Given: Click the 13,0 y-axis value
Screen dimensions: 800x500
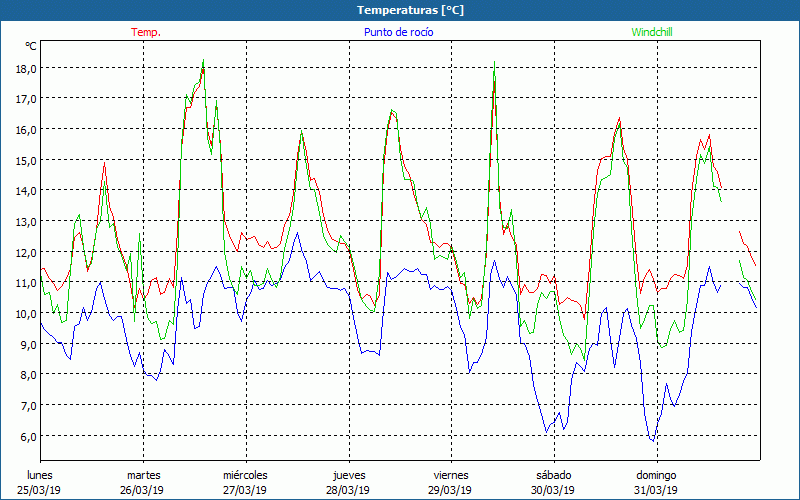Looking at the screenshot, I should (x=26, y=221).
